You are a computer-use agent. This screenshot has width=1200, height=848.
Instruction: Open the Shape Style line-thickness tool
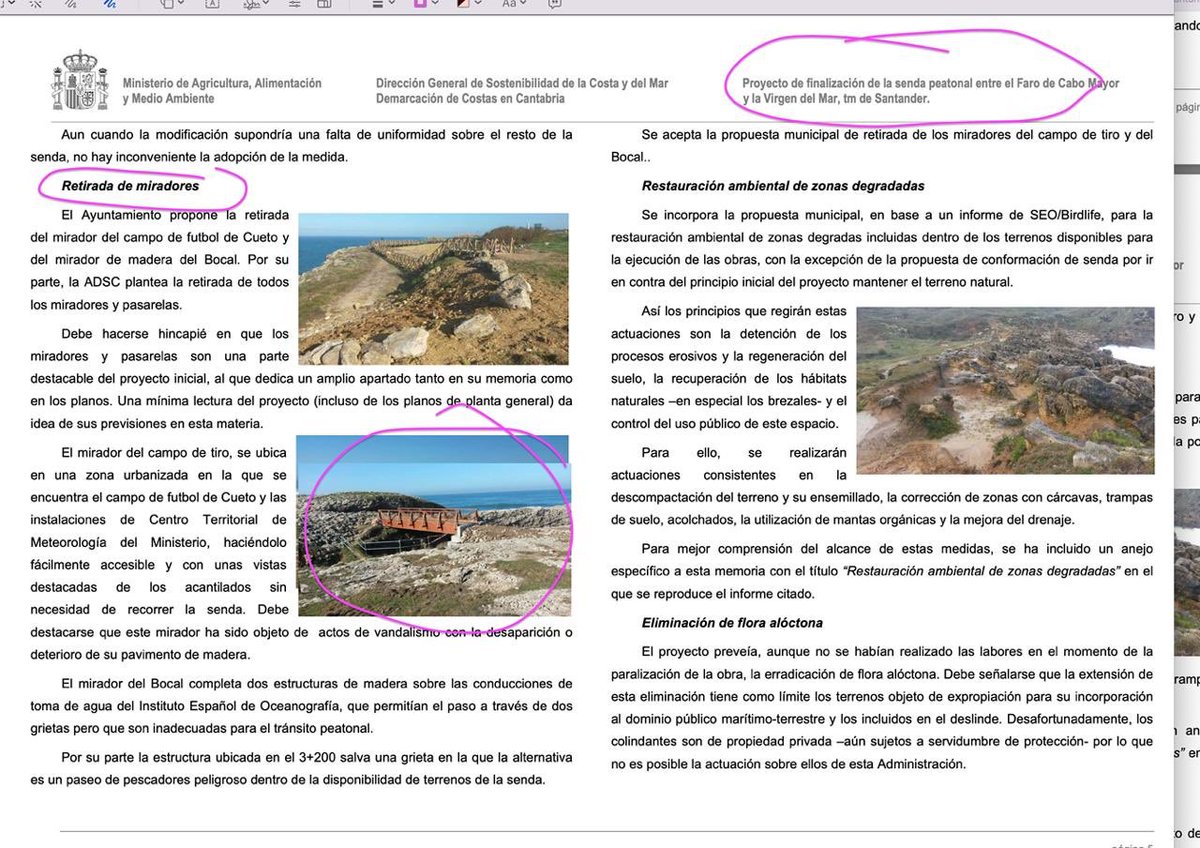coord(378,4)
